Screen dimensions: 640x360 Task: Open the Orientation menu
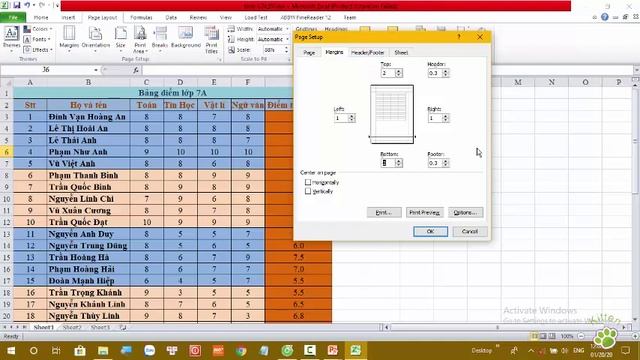pos(96,39)
